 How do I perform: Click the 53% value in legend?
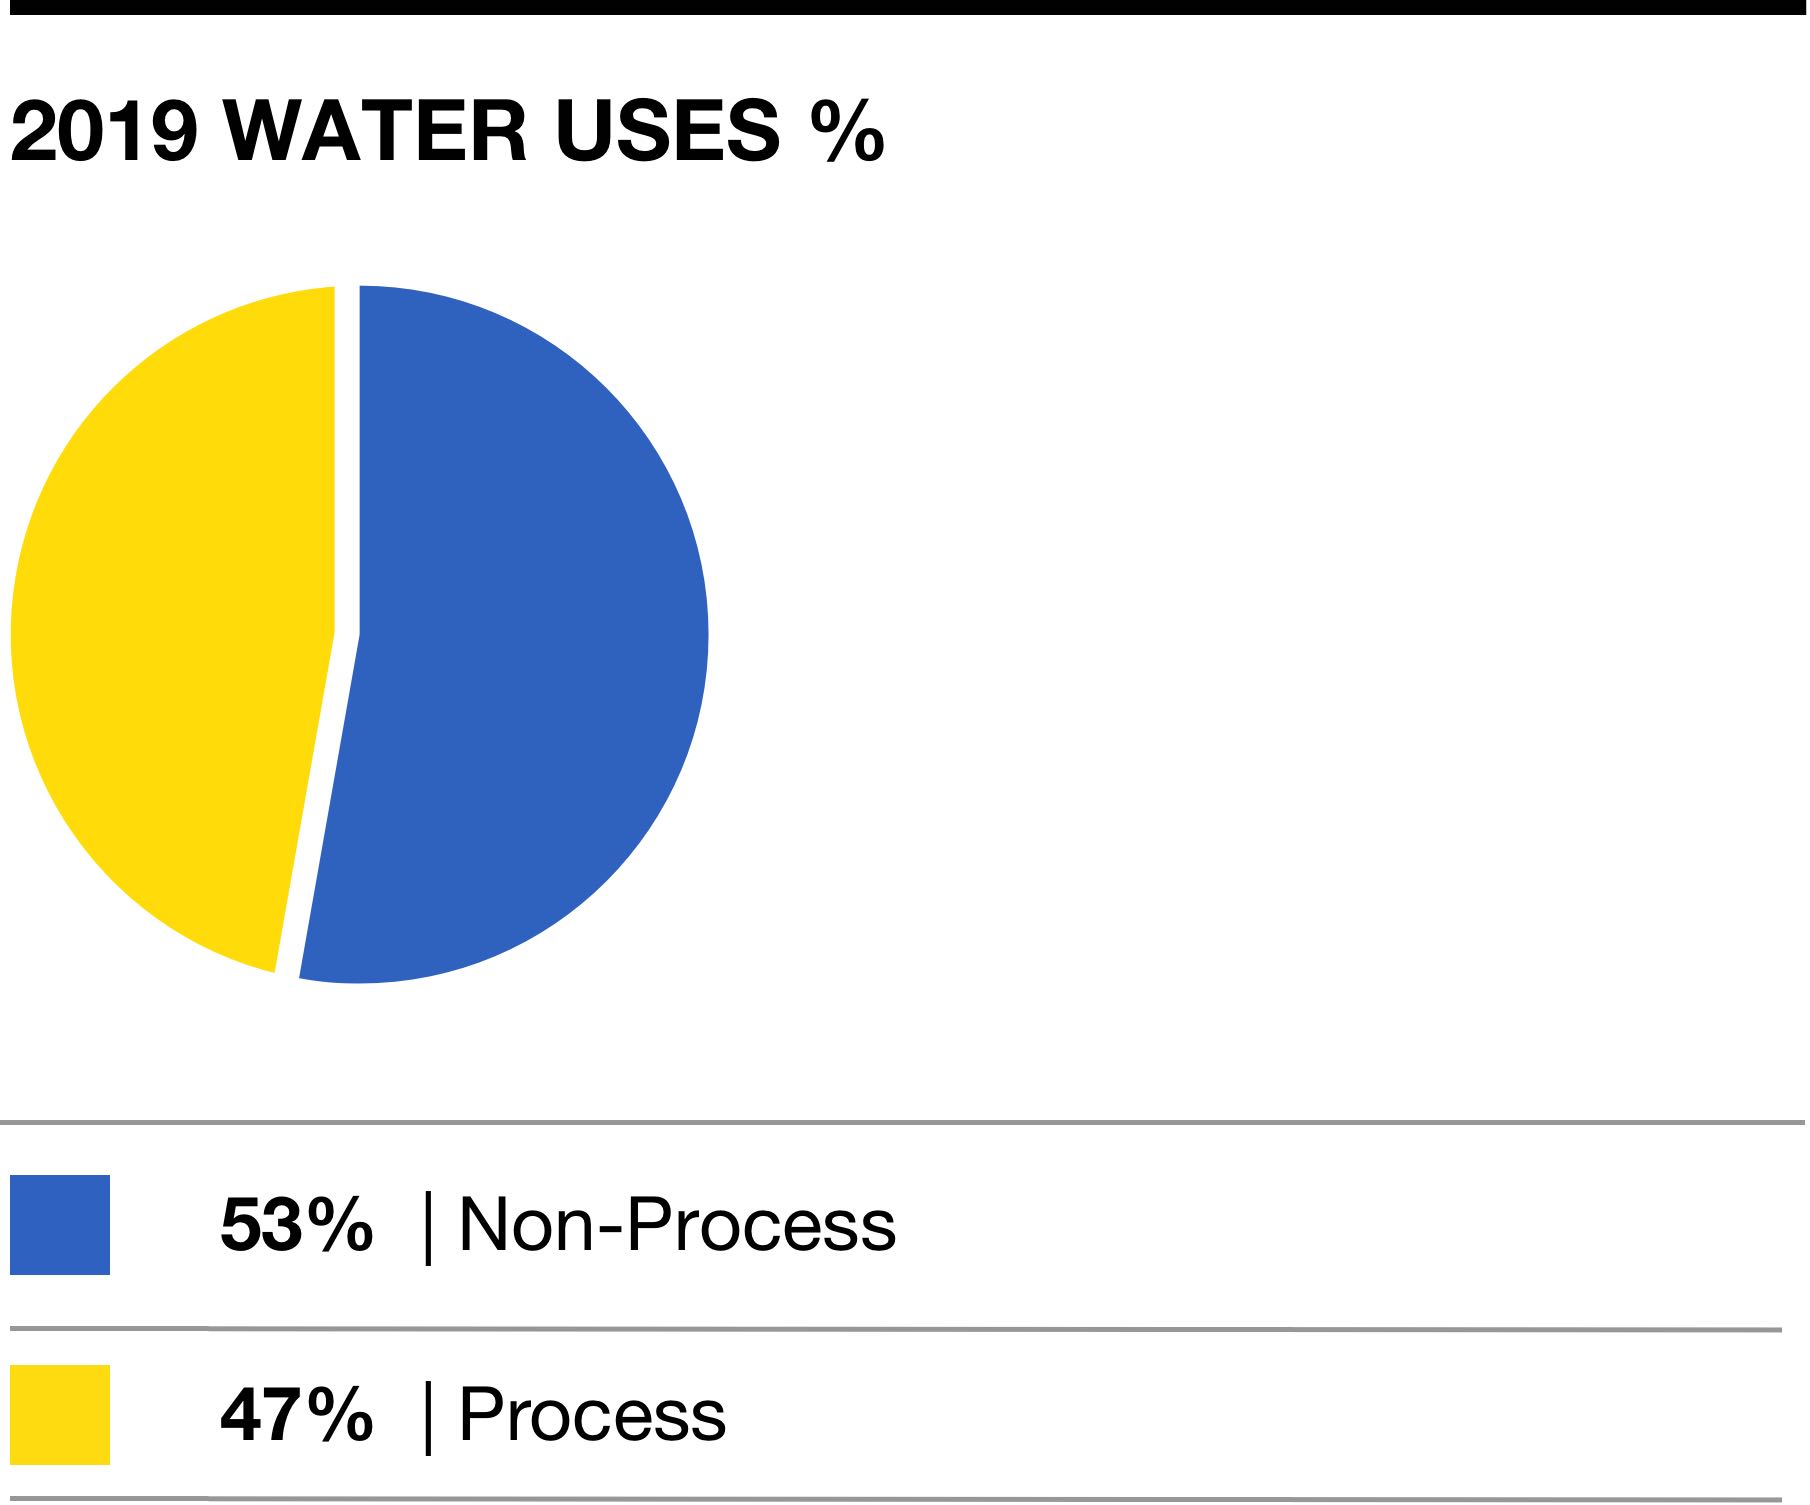297,1225
